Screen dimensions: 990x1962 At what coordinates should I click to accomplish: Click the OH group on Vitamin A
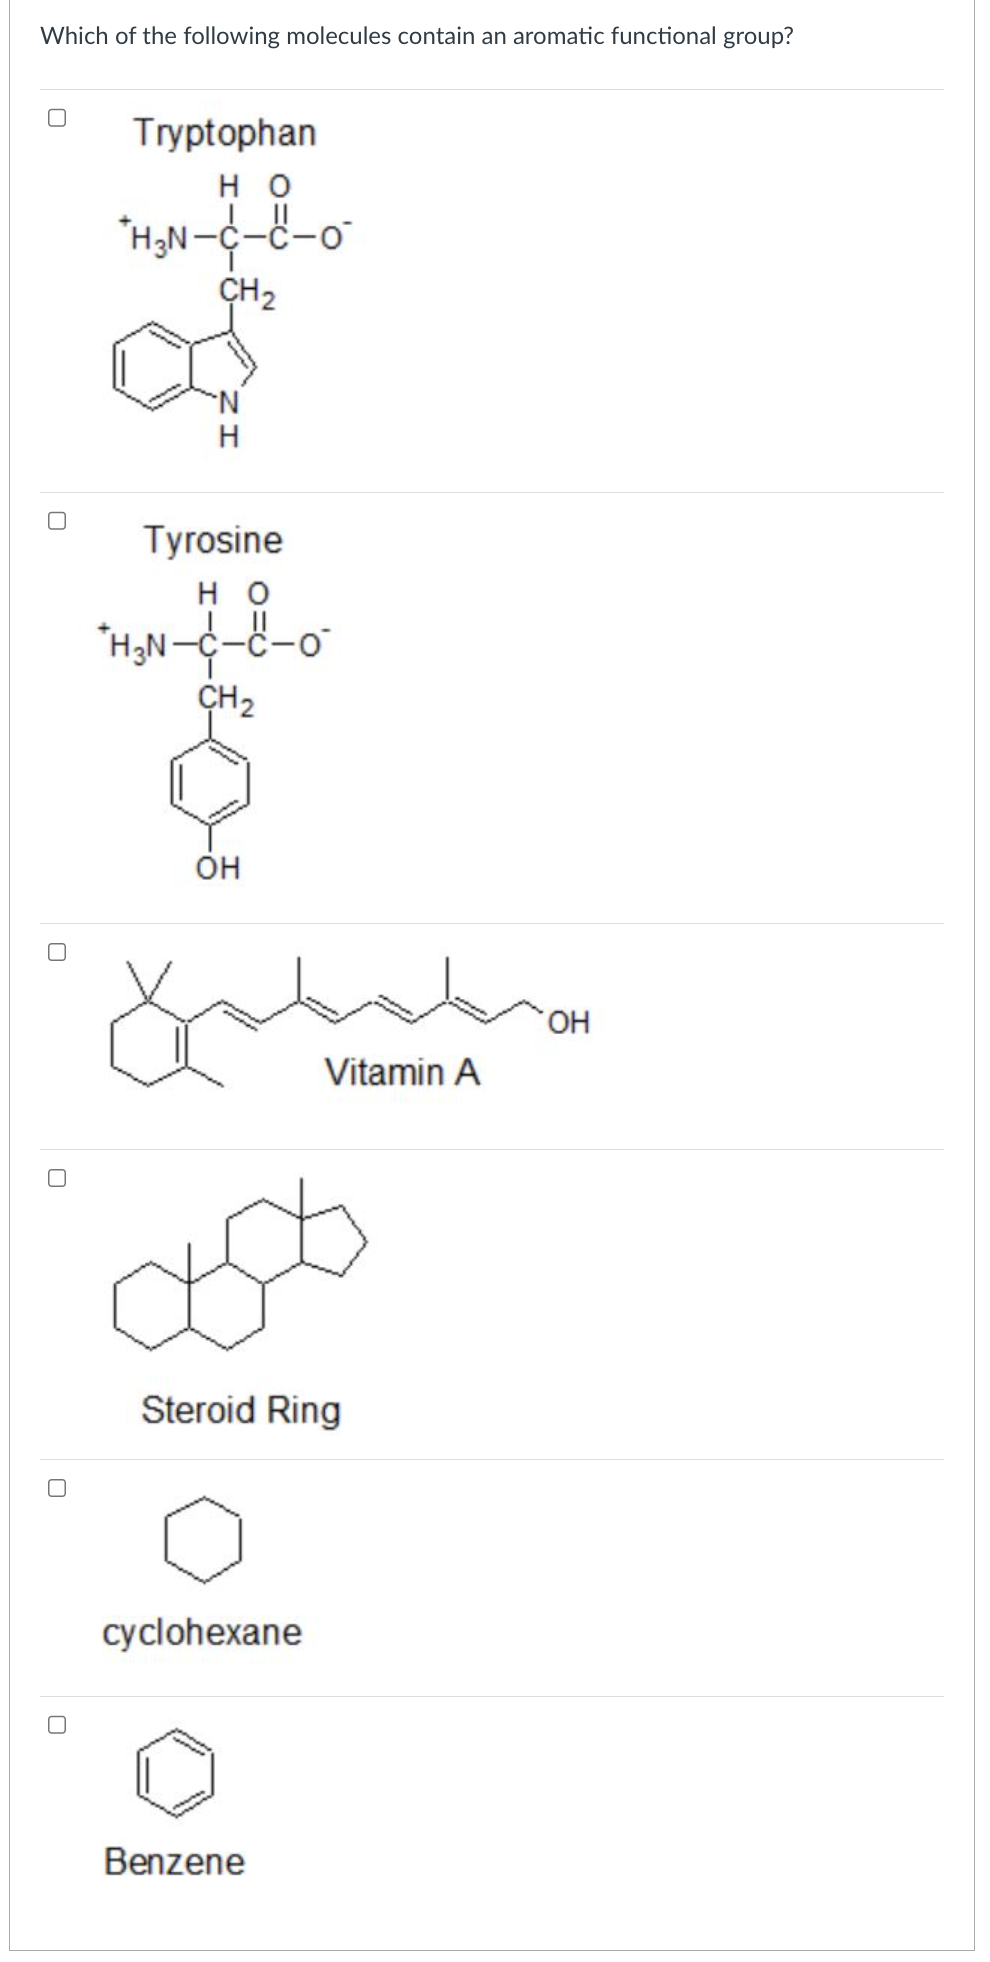pos(570,1021)
